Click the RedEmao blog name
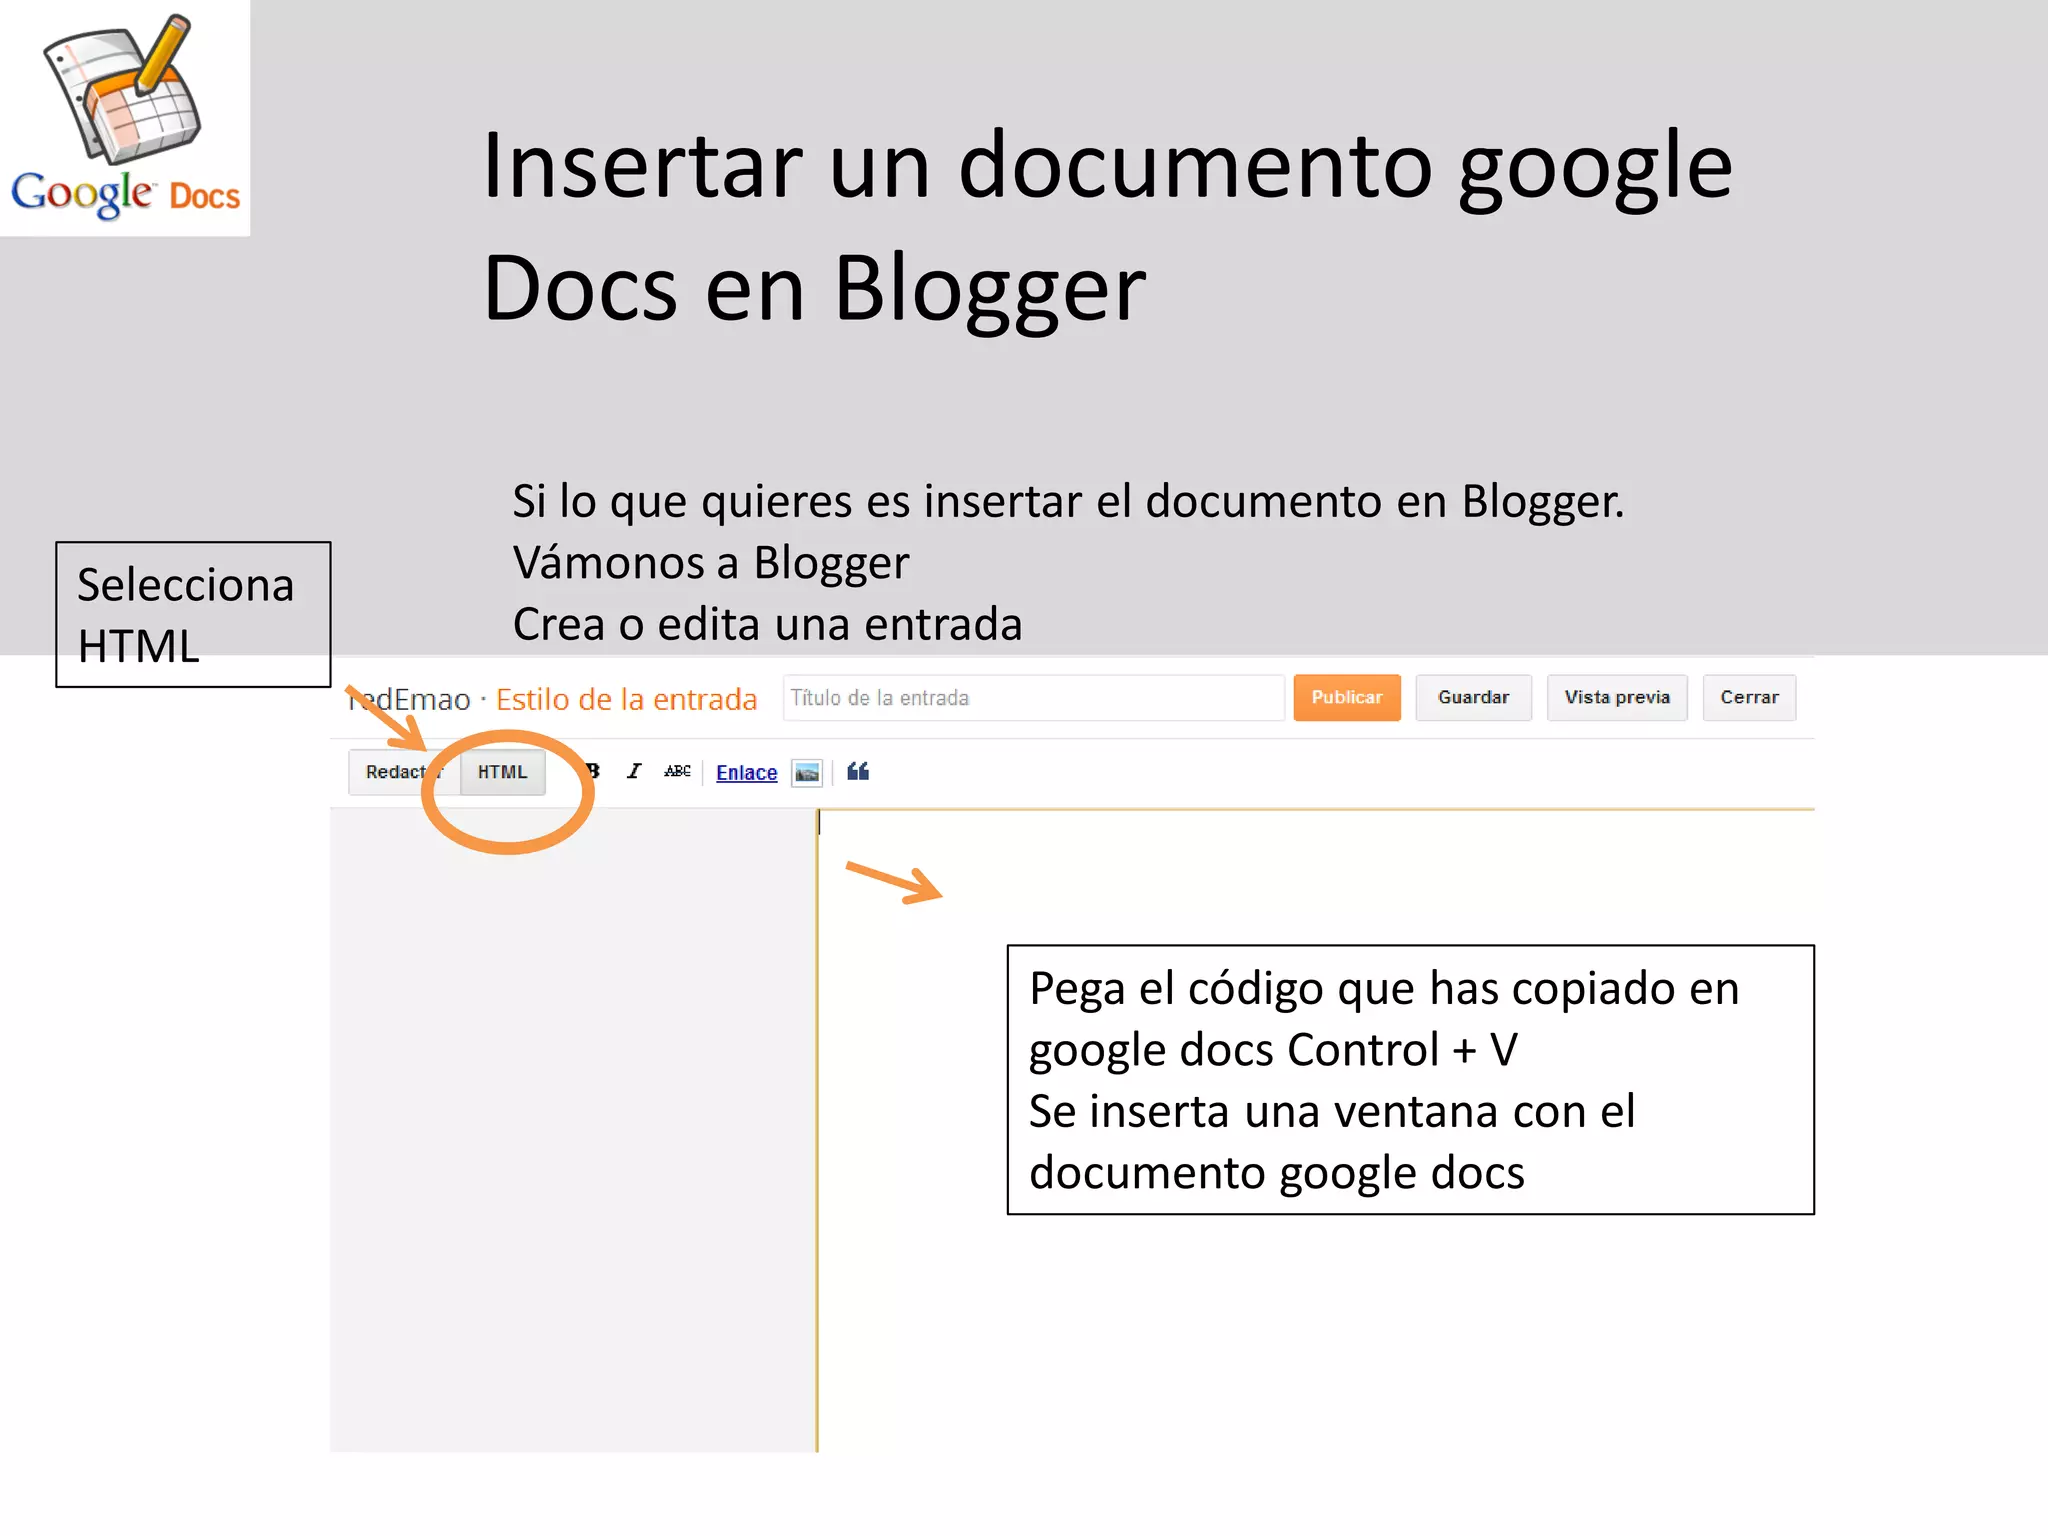The width and height of the screenshot is (2048, 1536). (409, 699)
